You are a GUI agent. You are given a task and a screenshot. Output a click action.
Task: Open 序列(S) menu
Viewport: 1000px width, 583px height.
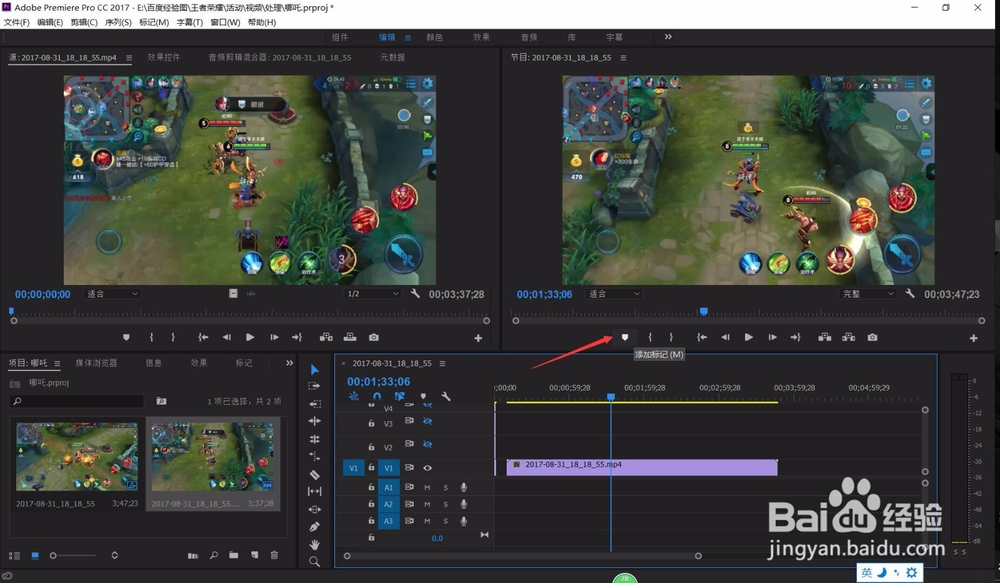(x=118, y=22)
